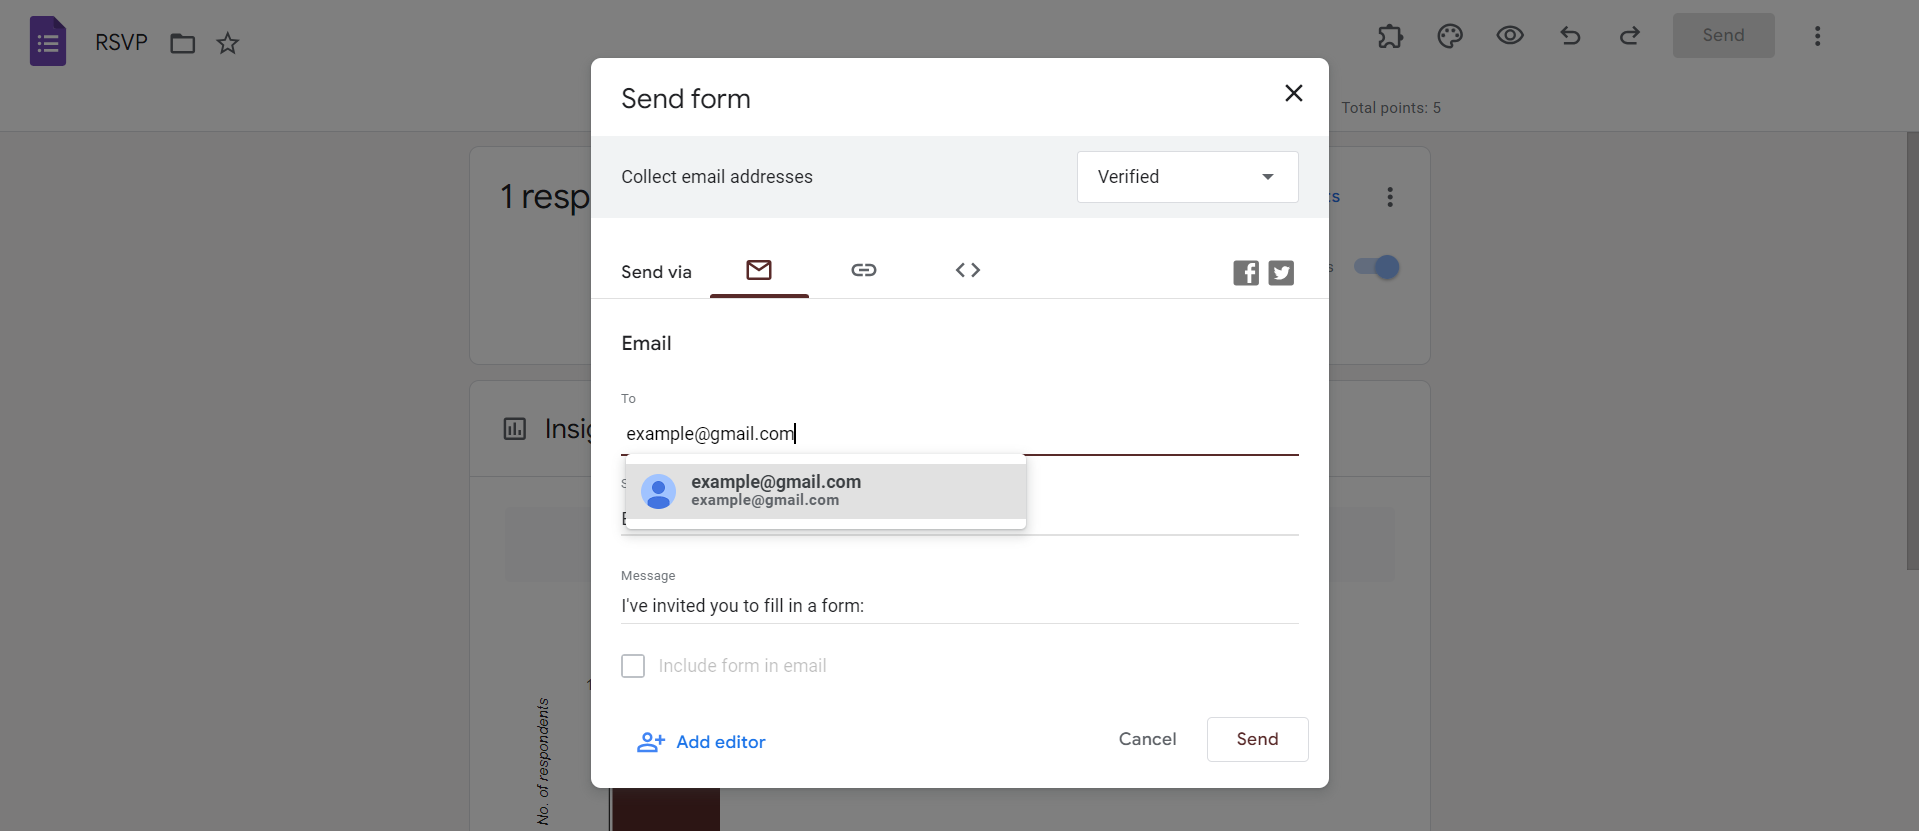Click the preview eye icon
Viewport: 1919px width, 831px height.
[1510, 36]
